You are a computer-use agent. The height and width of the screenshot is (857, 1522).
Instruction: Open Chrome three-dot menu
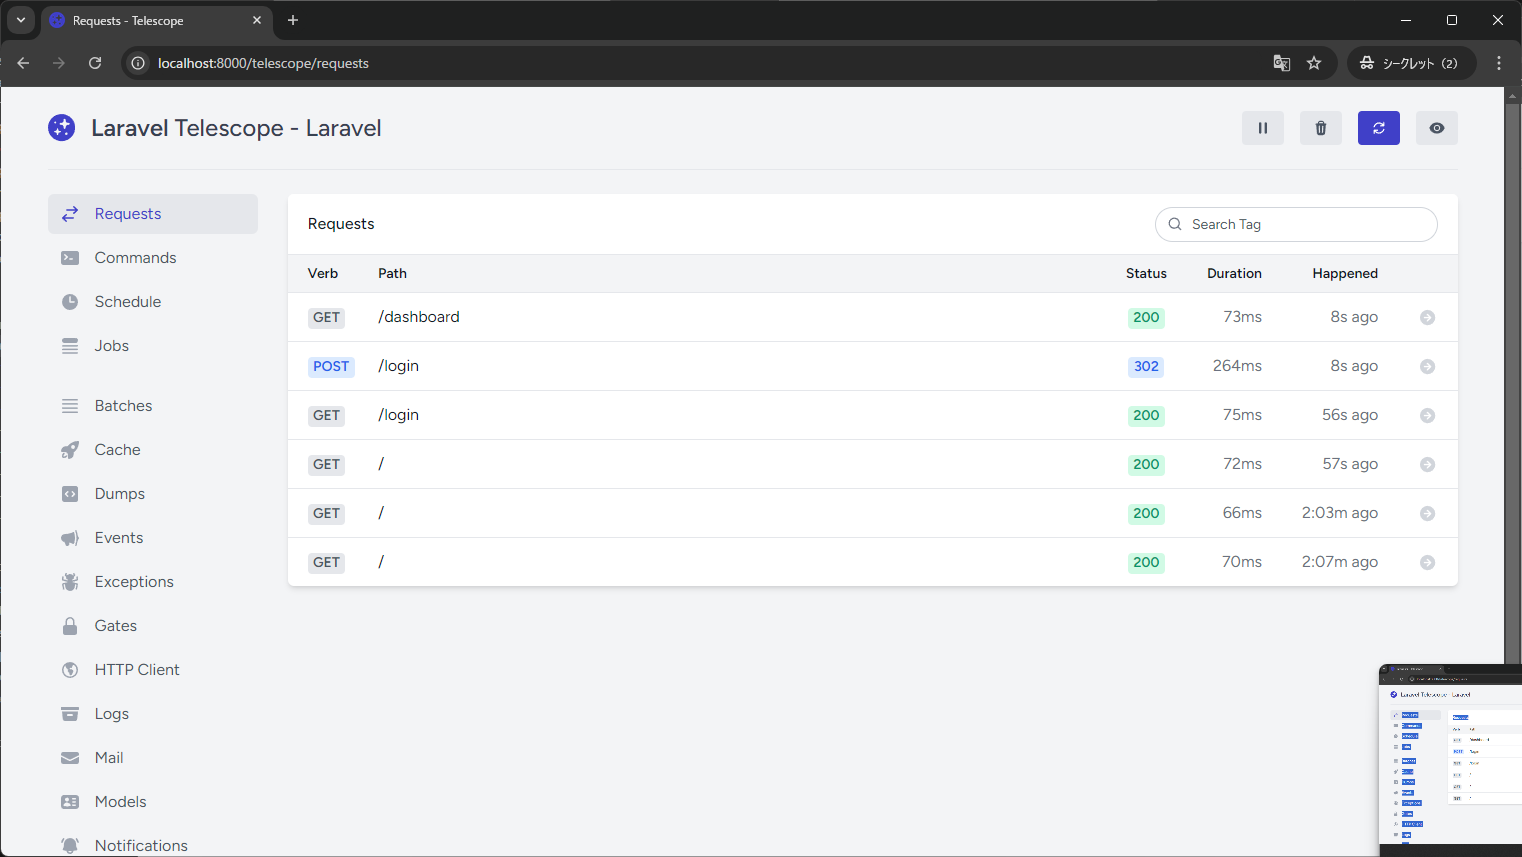click(1499, 63)
